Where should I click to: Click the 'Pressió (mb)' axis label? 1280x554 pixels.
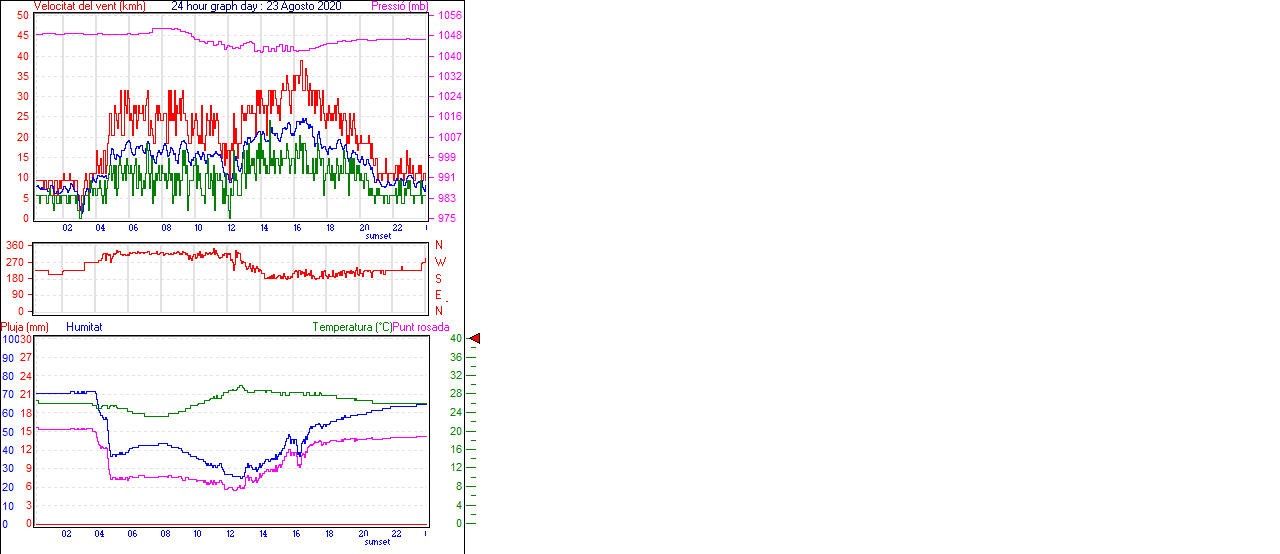click(x=398, y=6)
